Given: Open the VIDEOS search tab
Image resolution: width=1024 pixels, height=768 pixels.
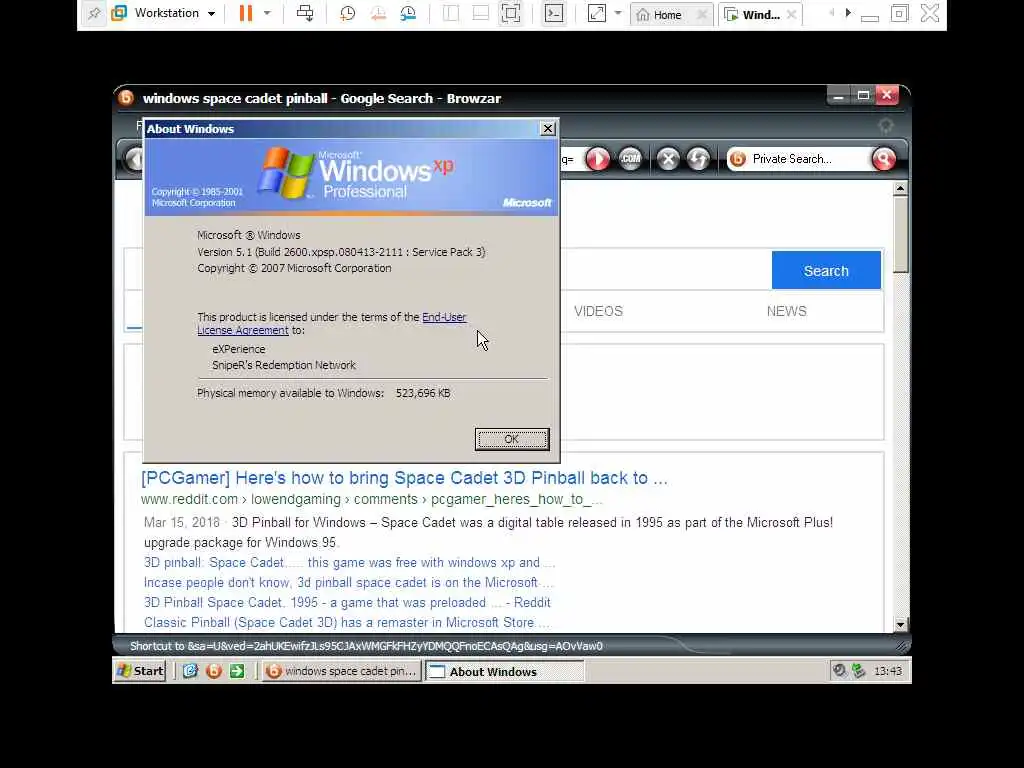Looking at the screenshot, I should click(x=598, y=312).
